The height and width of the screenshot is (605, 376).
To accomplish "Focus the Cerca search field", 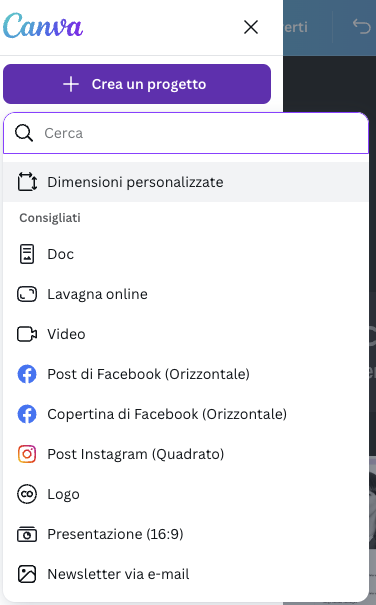I will 186,133.
